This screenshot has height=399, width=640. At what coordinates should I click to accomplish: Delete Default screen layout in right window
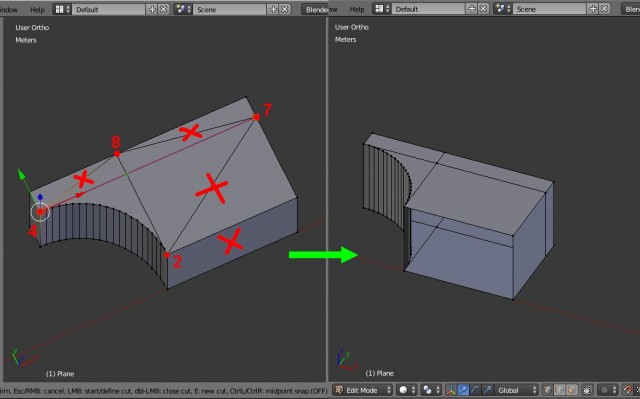click(x=483, y=9)
